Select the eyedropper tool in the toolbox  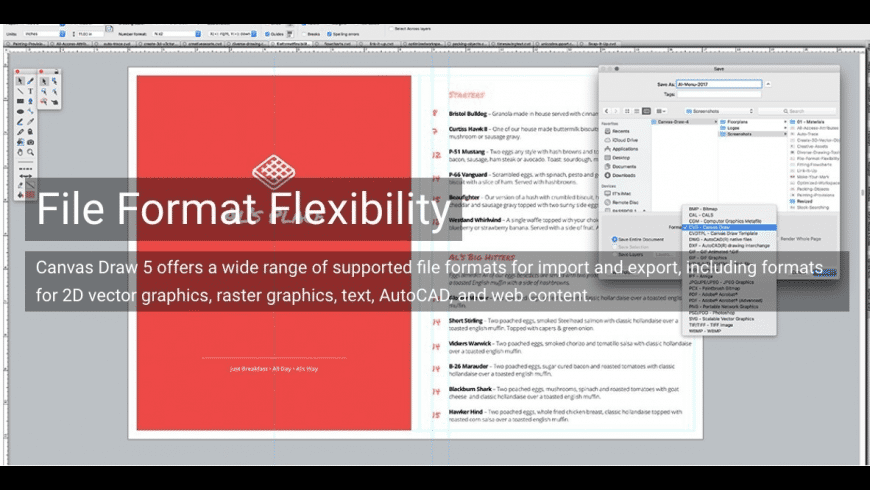(x=31, y=122)
